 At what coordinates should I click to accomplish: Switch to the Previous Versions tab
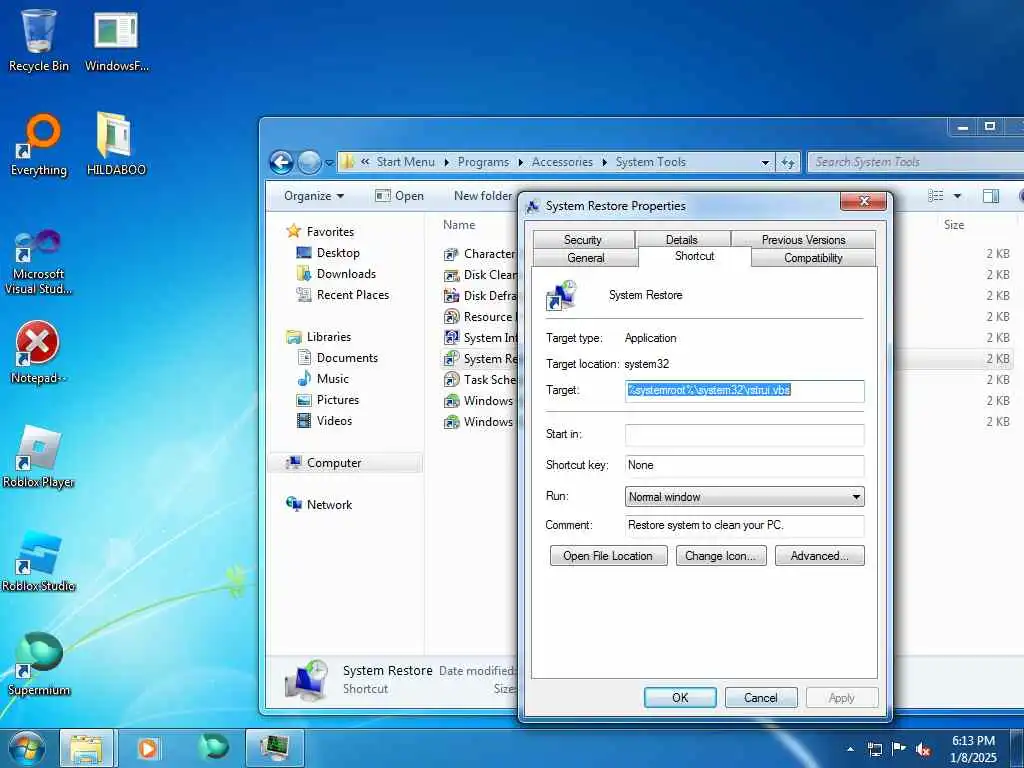point(803,239)
